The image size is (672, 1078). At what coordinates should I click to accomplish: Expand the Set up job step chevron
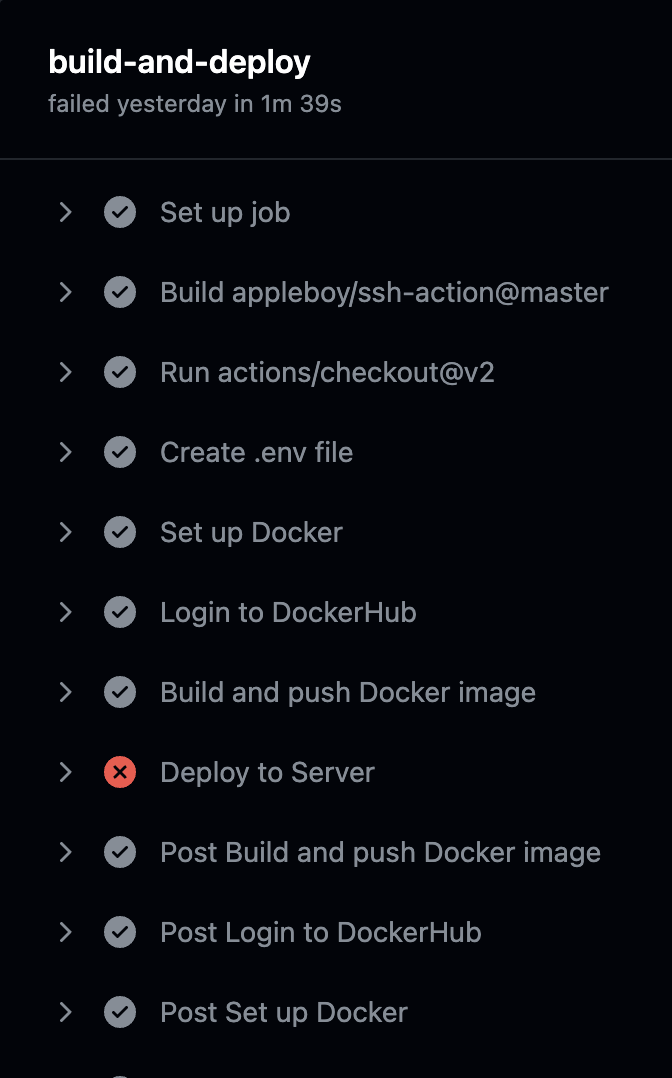tap(65, 212)
